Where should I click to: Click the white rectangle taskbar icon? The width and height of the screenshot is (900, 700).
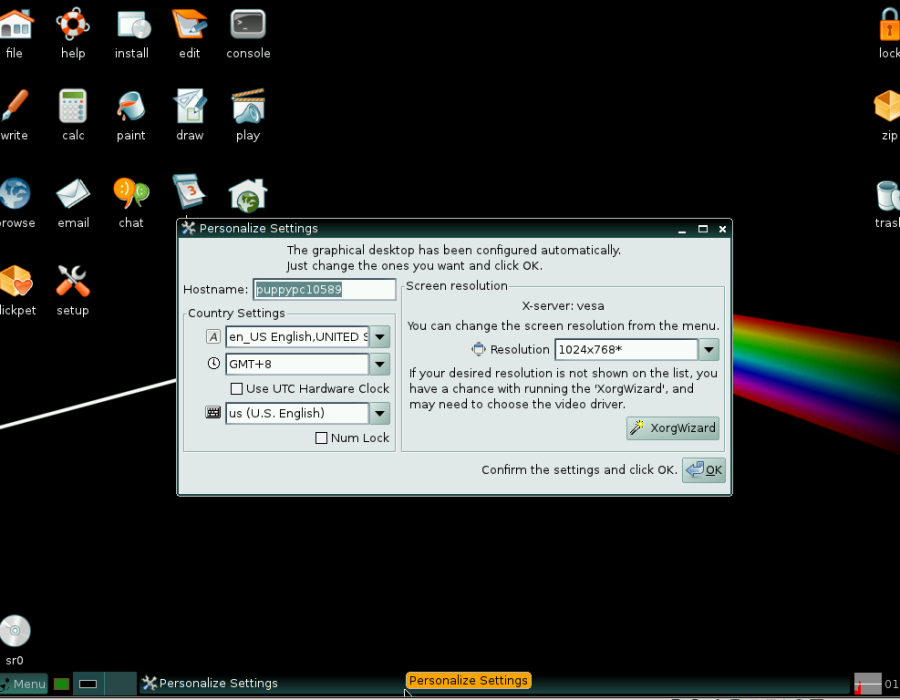[x=88, y=684]
